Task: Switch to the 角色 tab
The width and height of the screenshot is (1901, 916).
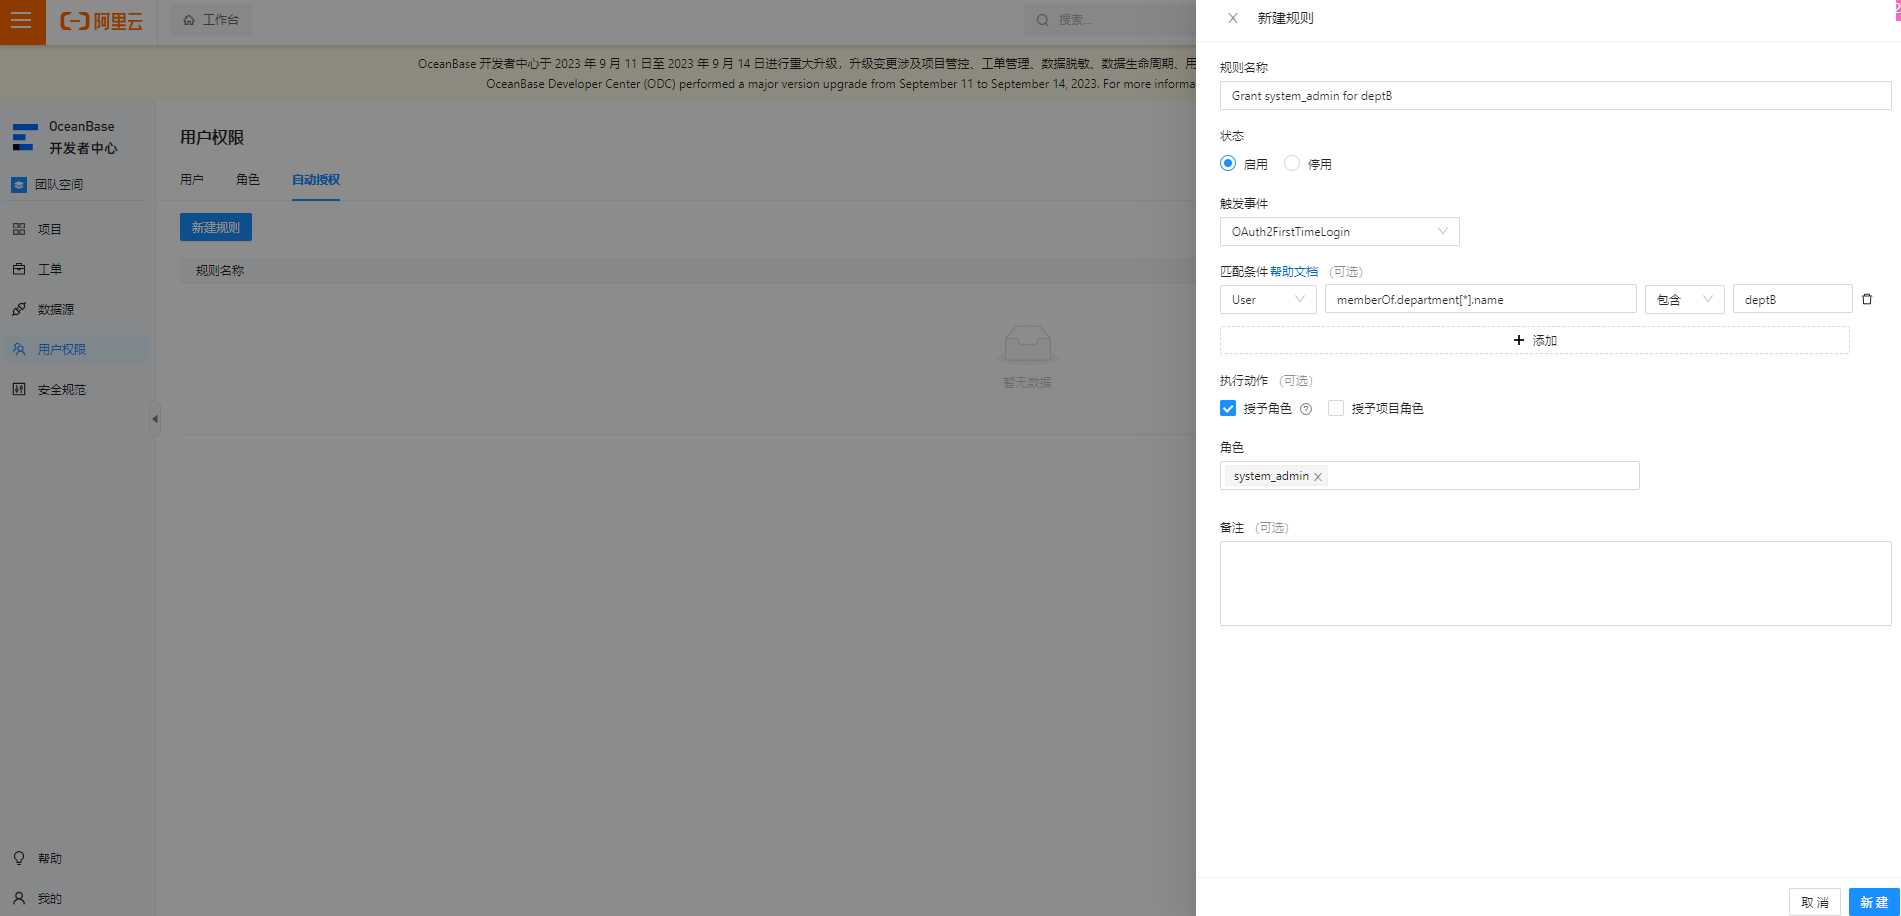Action: click(x=248, y=180)
